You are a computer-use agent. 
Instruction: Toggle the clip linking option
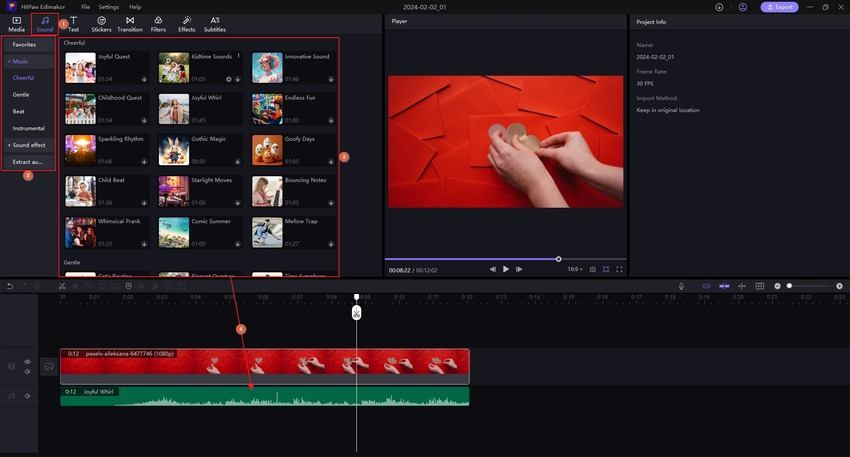point(706,286)
